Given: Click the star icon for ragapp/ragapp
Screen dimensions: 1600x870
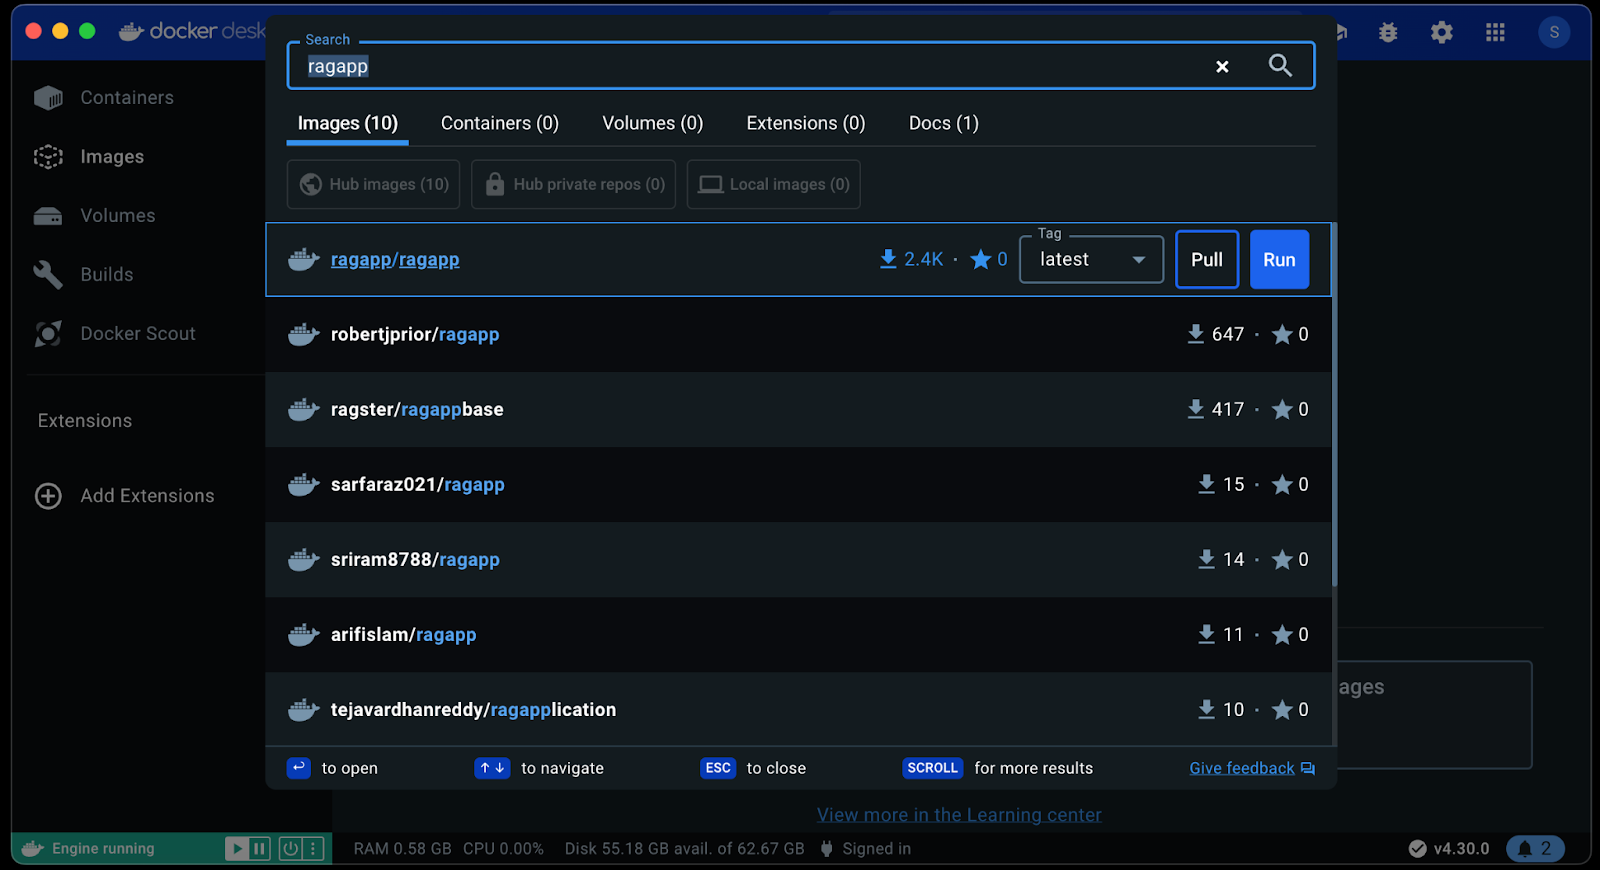Looking at the screenshot, I should (981, 260).
